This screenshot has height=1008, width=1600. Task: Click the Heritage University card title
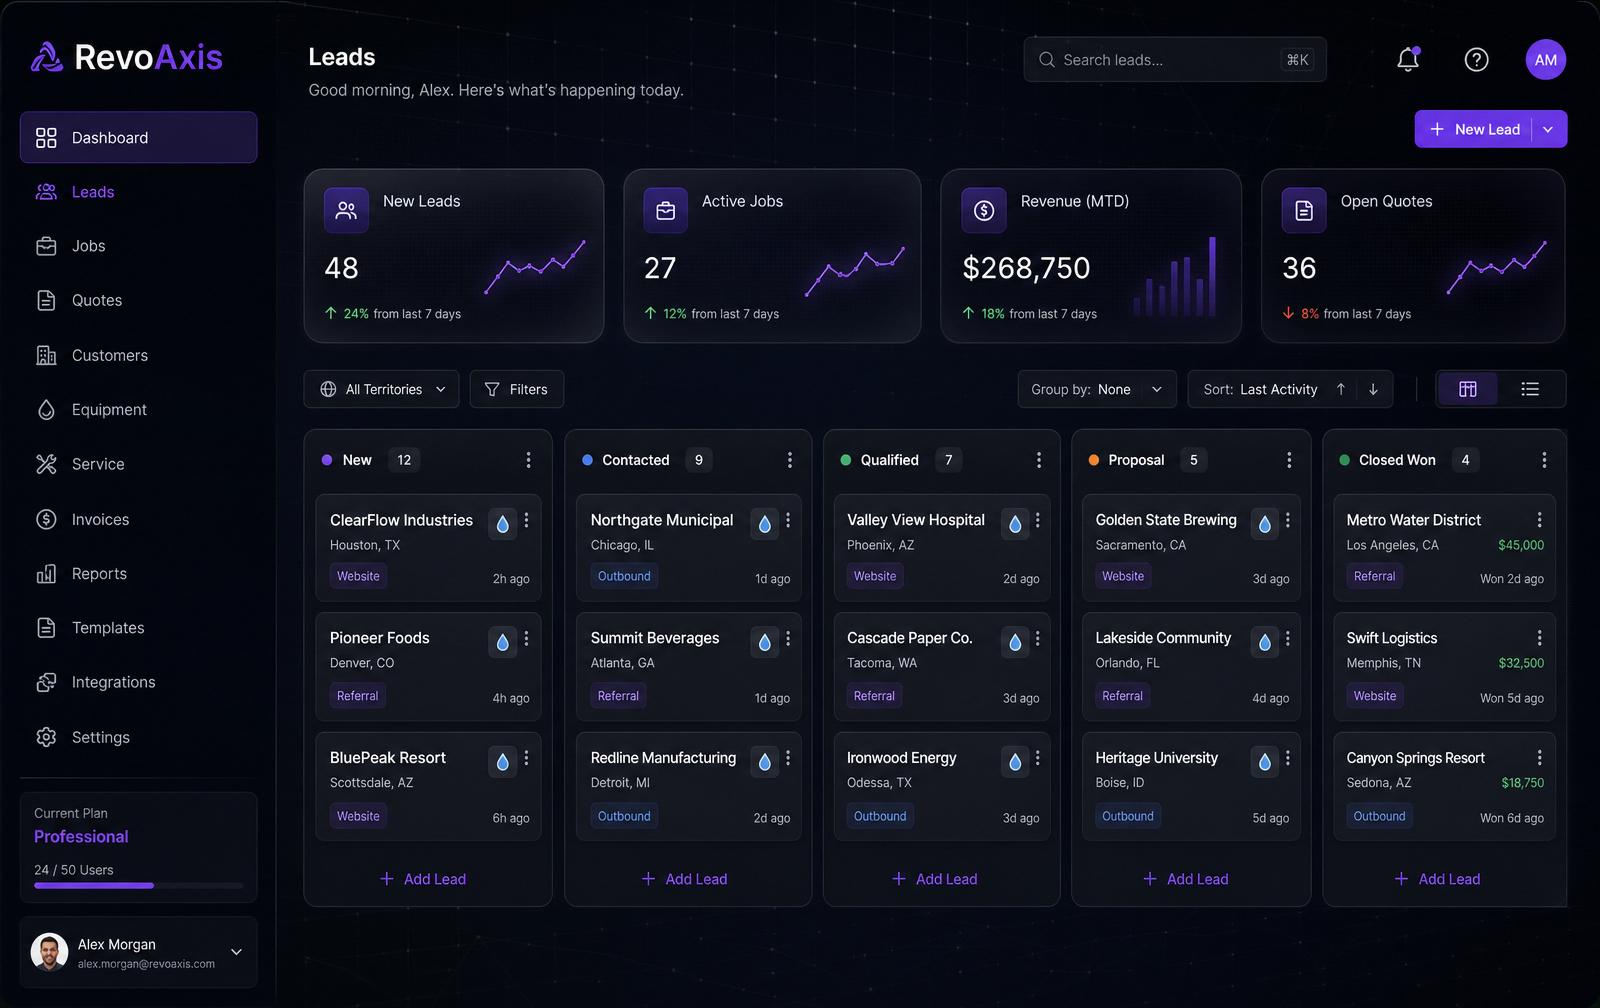(x=1156, y=758)
